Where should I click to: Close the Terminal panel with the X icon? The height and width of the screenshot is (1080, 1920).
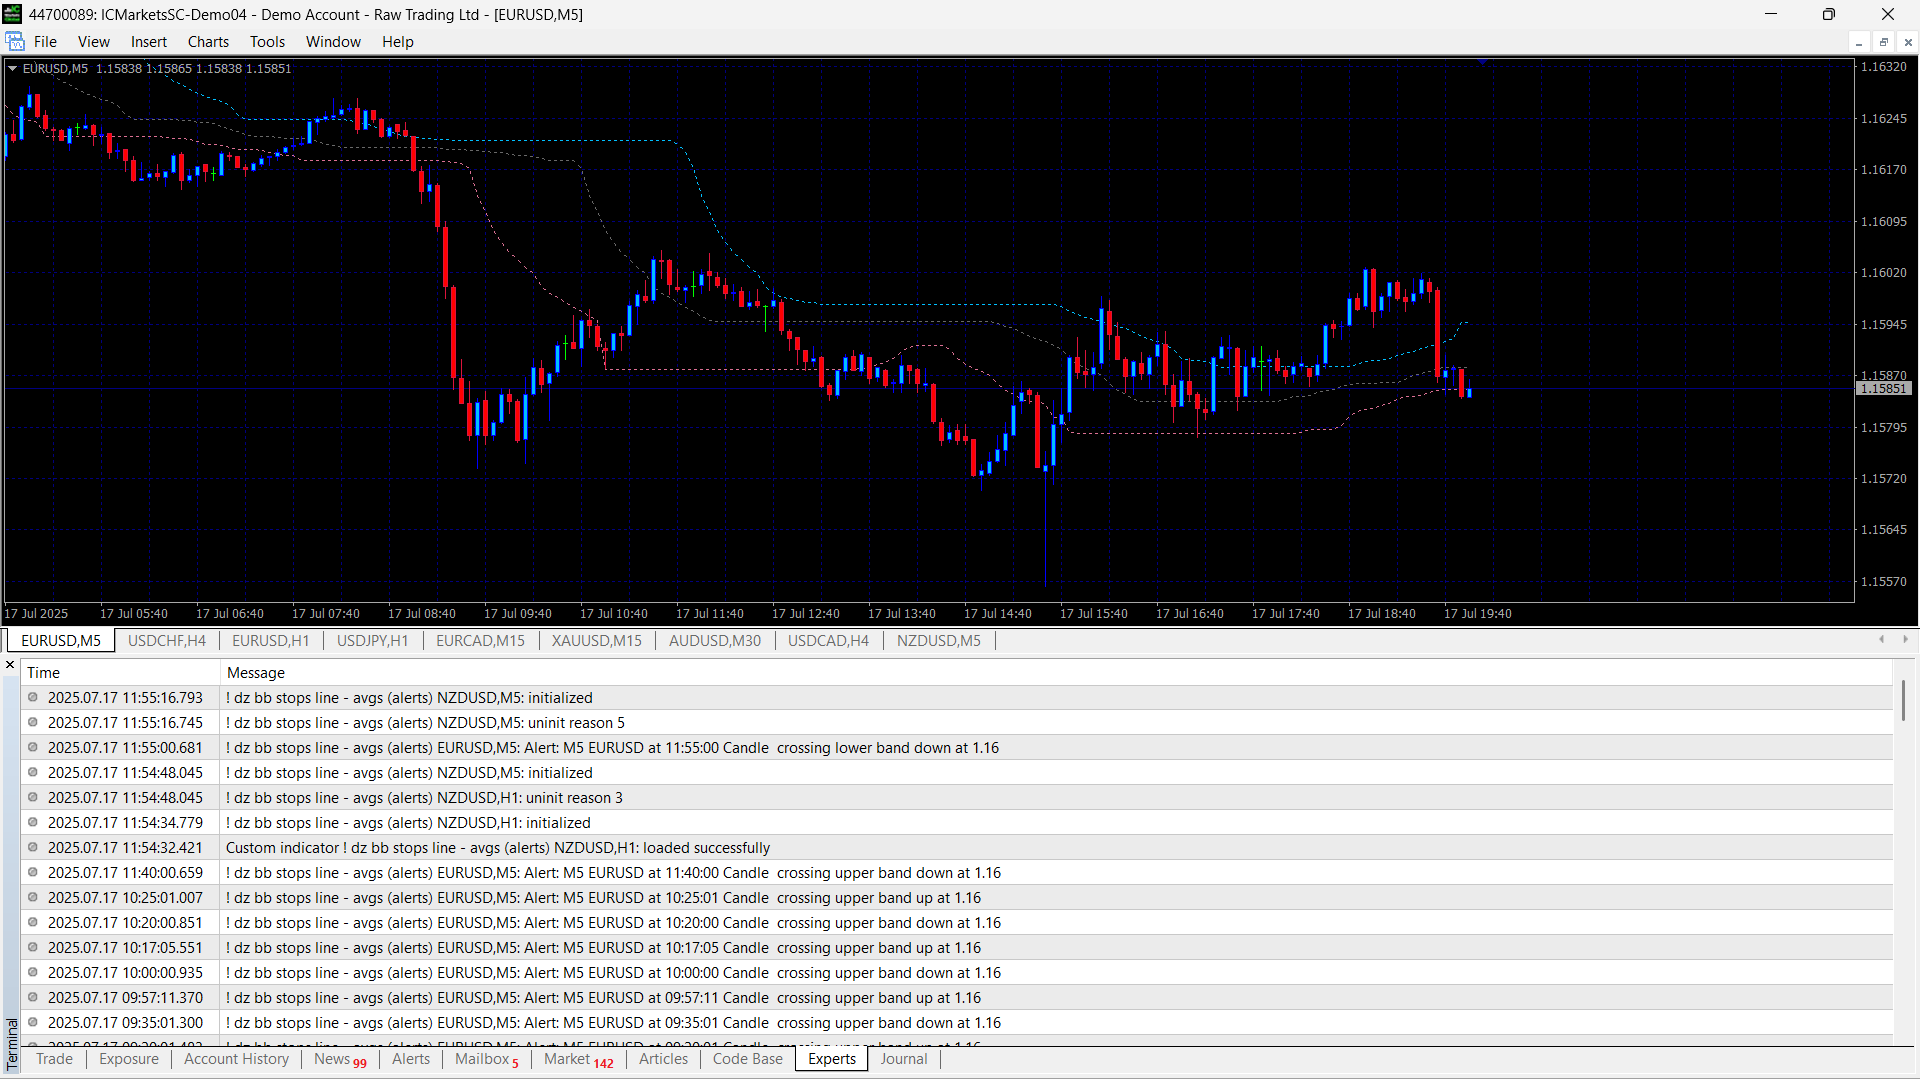pos(10,665)
